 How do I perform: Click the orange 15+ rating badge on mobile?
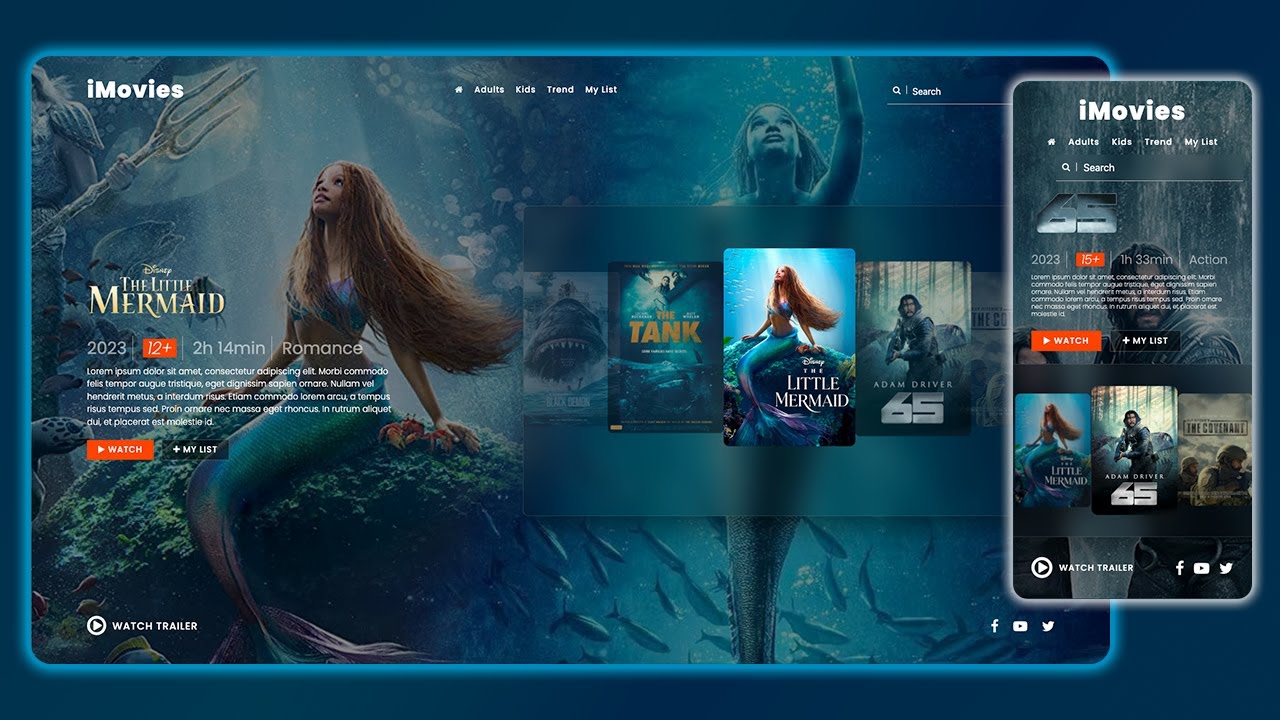point(1090,260)
